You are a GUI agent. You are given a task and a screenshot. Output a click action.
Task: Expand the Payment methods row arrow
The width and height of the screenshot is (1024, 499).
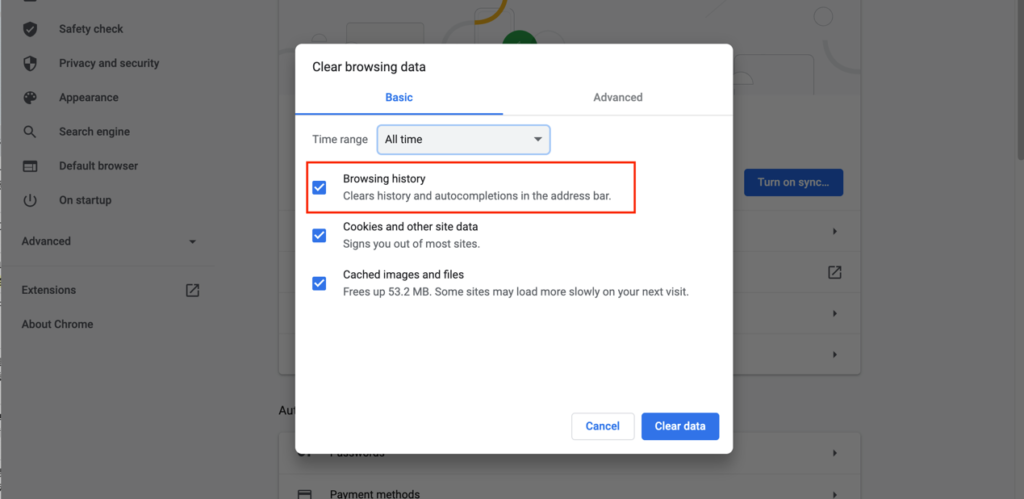coord(834,494)
